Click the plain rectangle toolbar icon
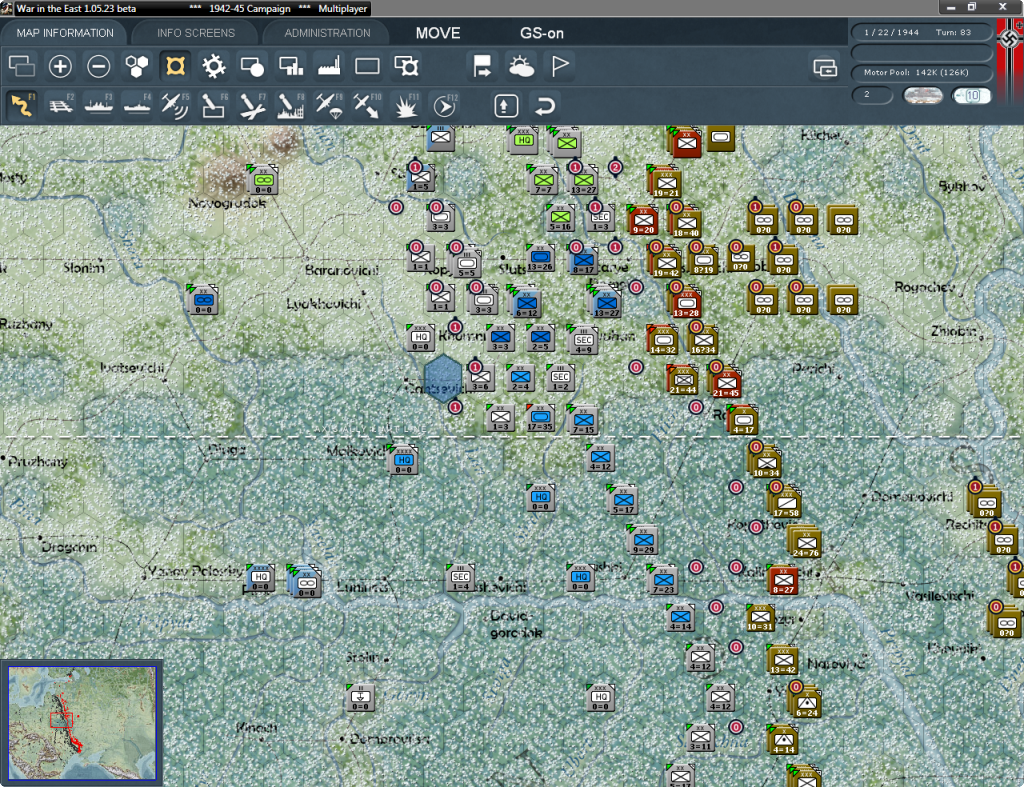The width and height of the screenshot is (1024, 787). tap(367, 66)
